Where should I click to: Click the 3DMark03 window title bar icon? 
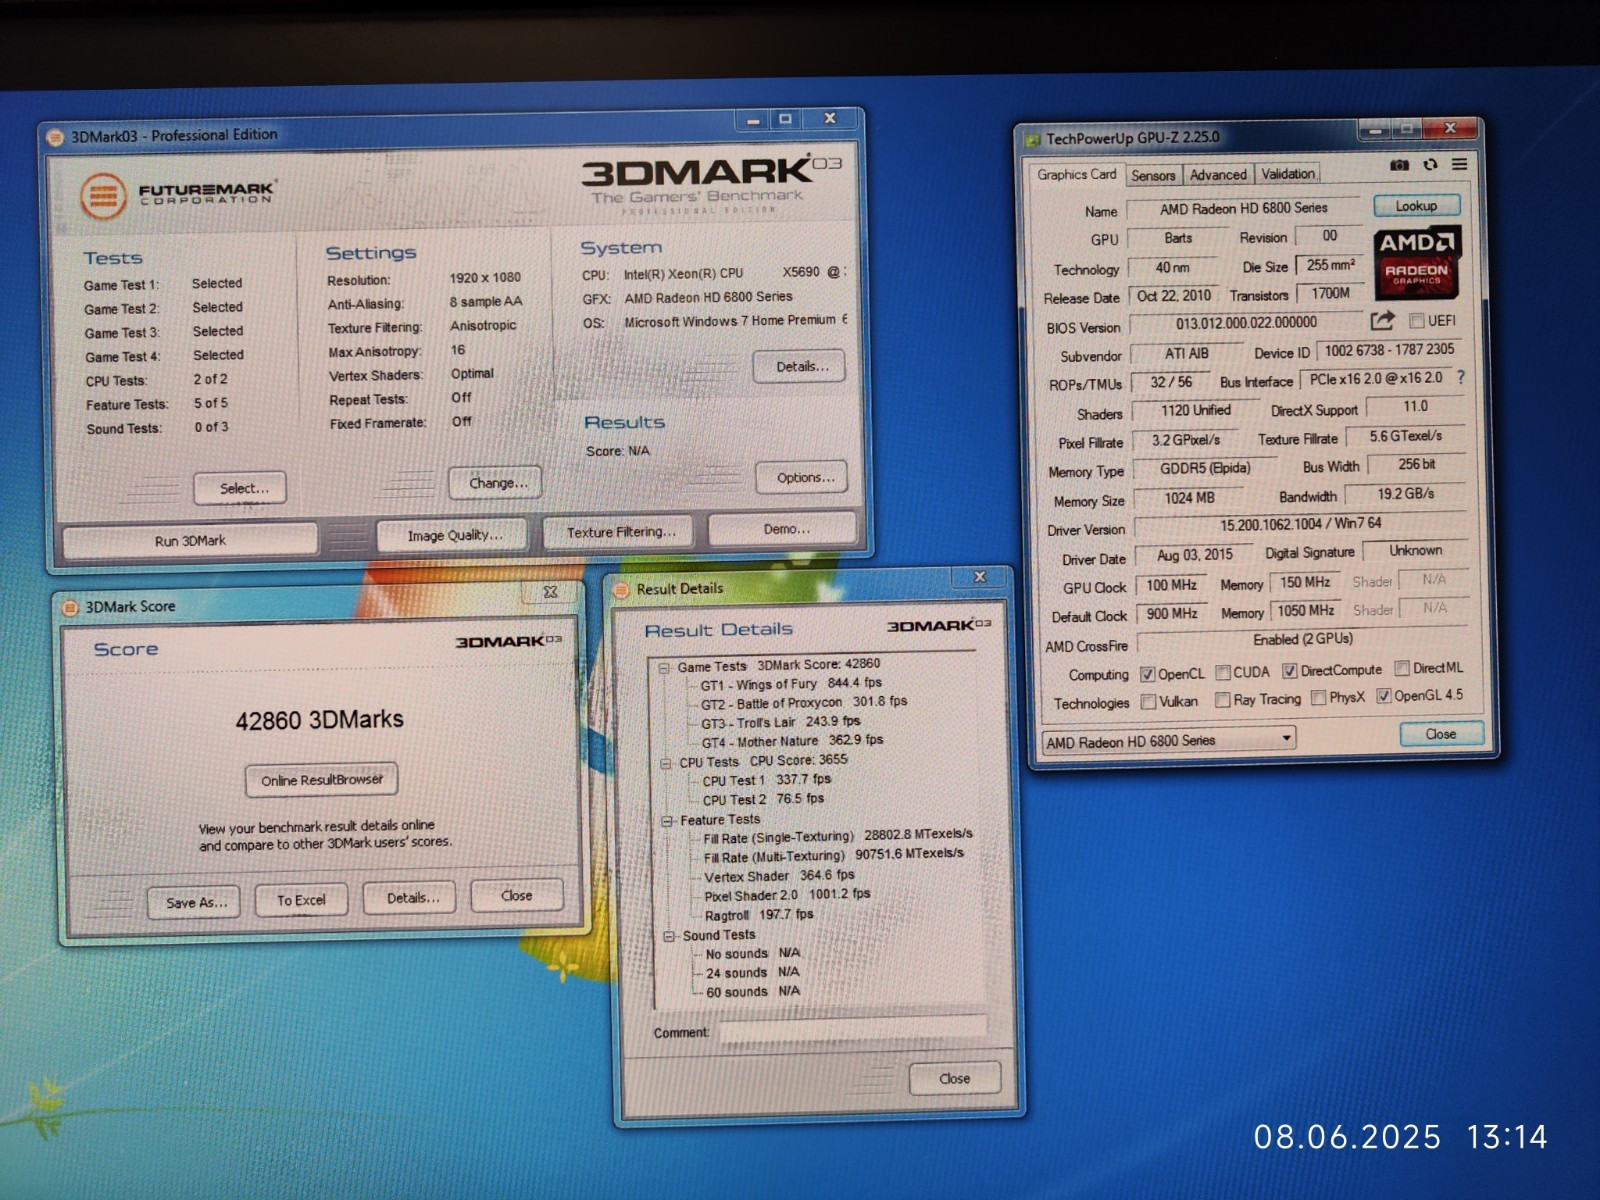tap(56, 137)
